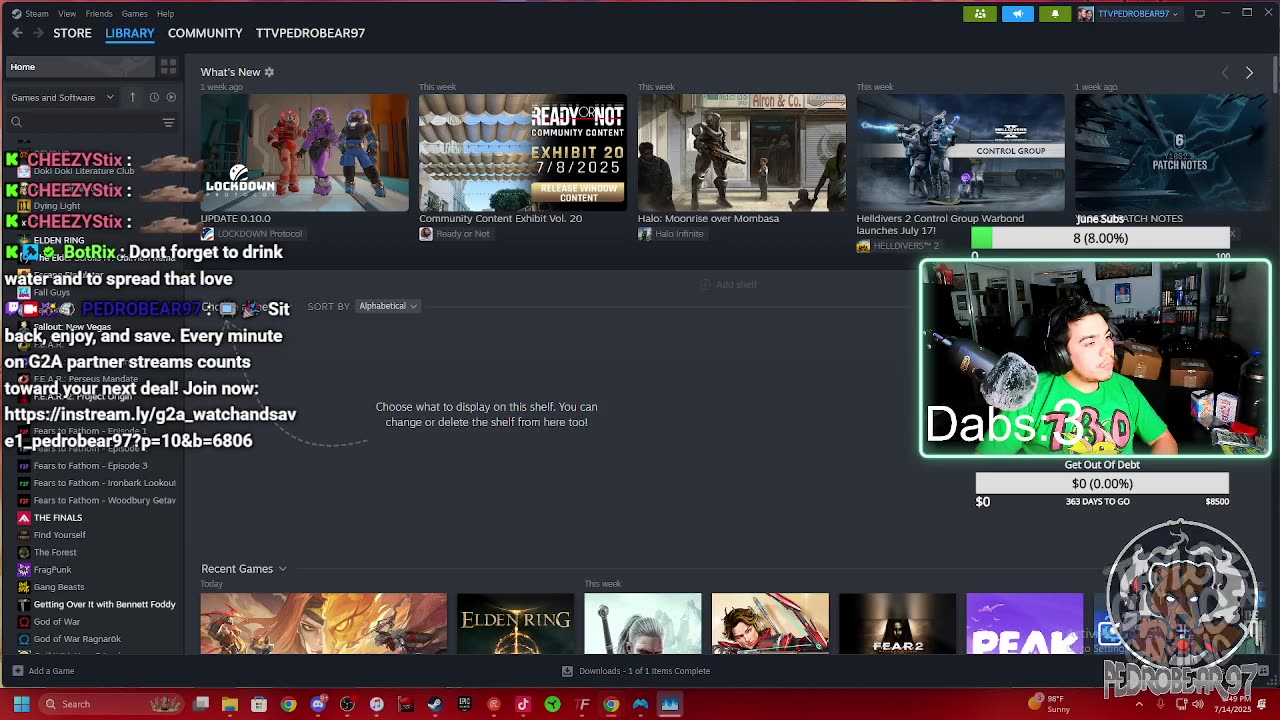Screen dimensions: 1280x720
Task: Select Fears to Fathom - Episode 3
Action: point(90,466)
